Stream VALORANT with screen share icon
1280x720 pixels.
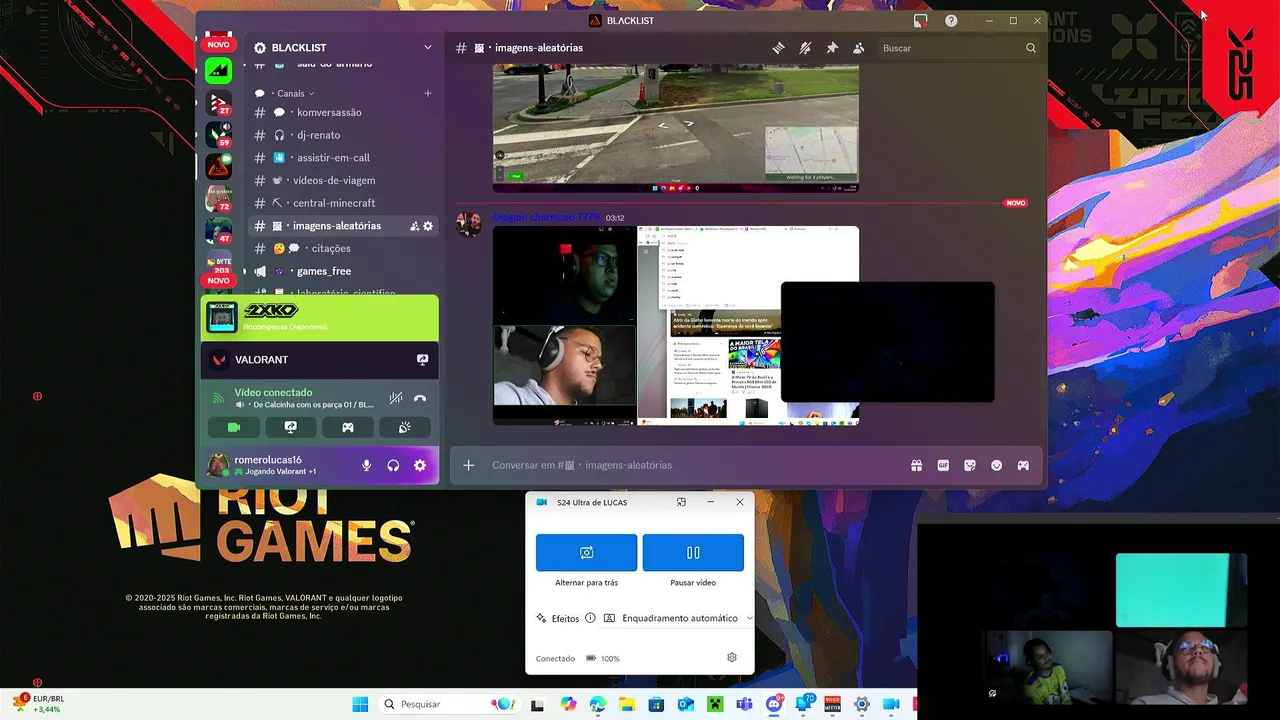[422, 360]
